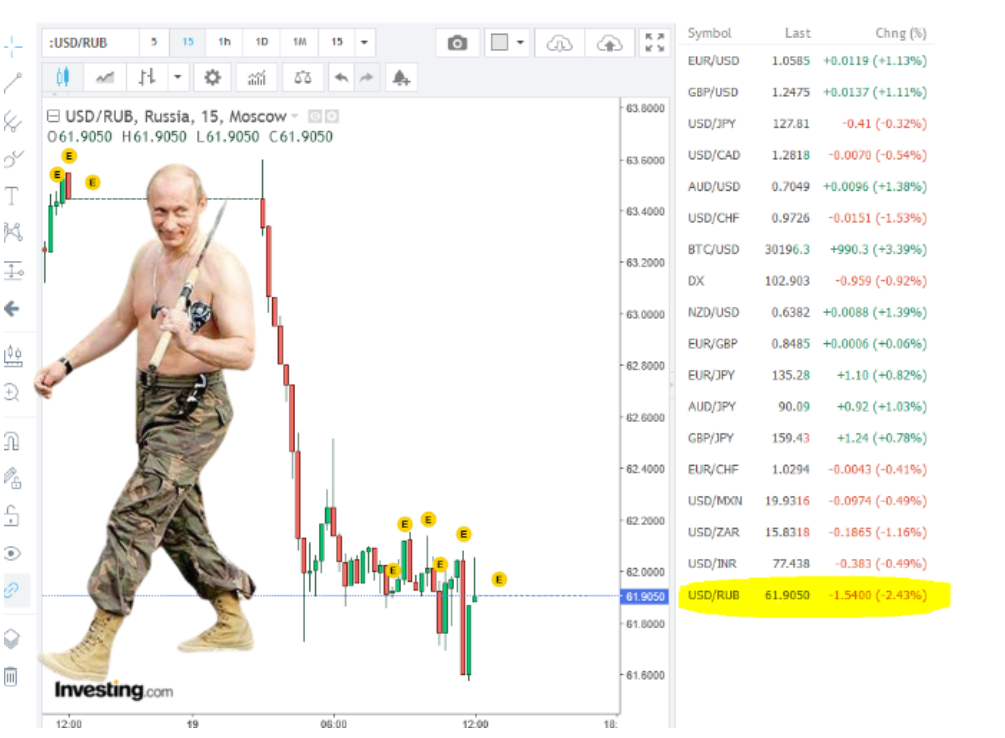The image size is (1005, 738).
Task: Select the brush drawing tool
Action: point(13,158)
